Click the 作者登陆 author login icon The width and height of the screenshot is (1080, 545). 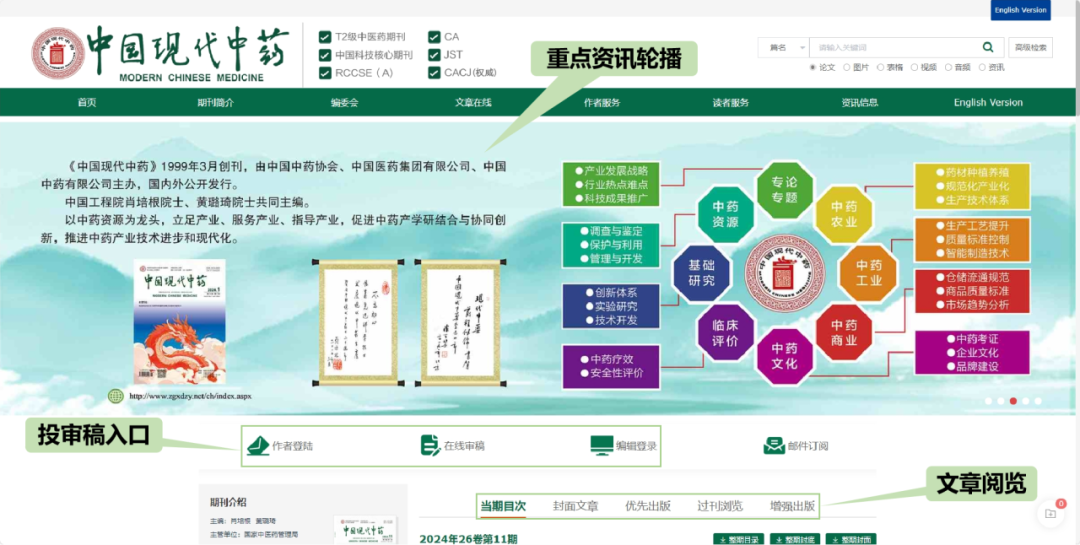[x=258, y=446]
